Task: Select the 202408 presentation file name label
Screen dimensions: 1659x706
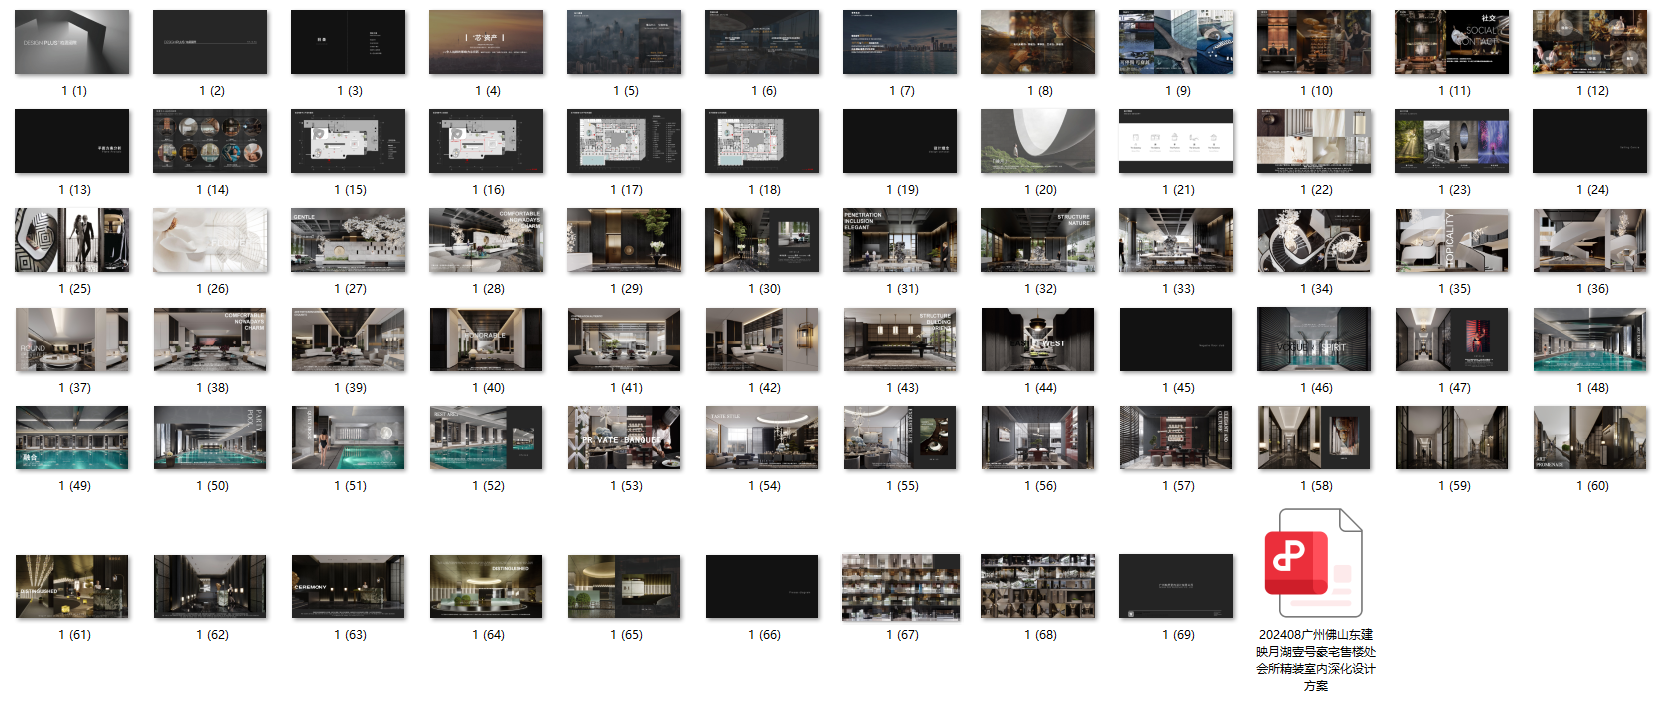Action: (1316, 660)
